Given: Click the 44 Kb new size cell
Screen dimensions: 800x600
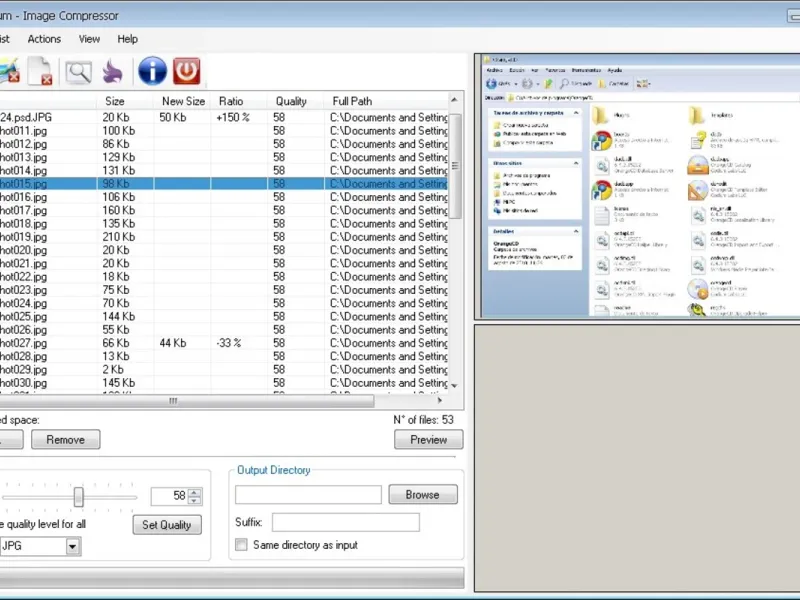Looking at the screenshot, I should point(173,343).
